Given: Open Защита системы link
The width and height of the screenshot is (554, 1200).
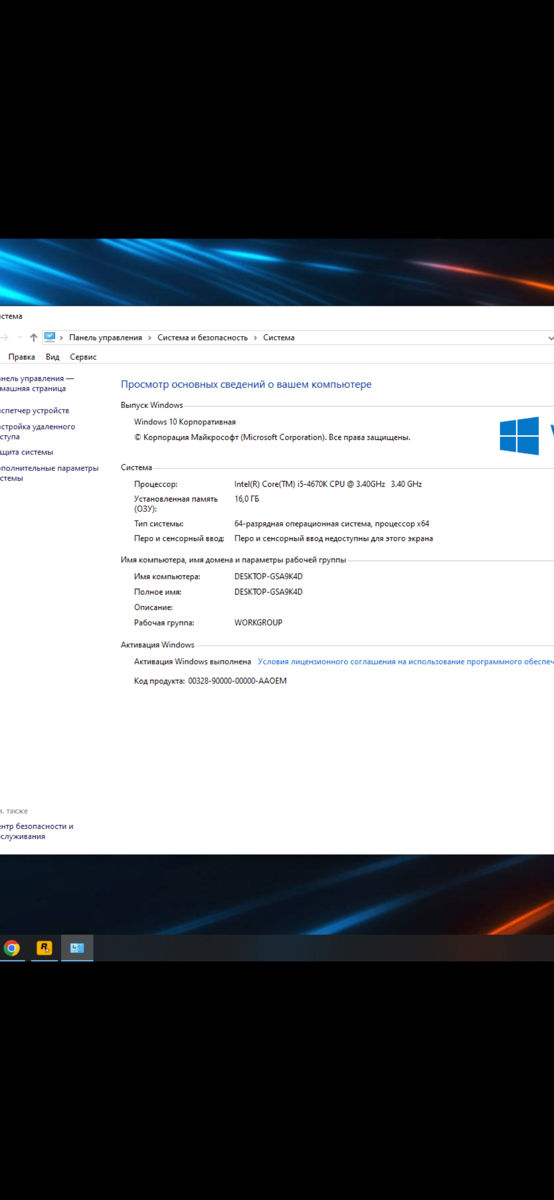Looking at the screenshot, I should pos(27,452).
